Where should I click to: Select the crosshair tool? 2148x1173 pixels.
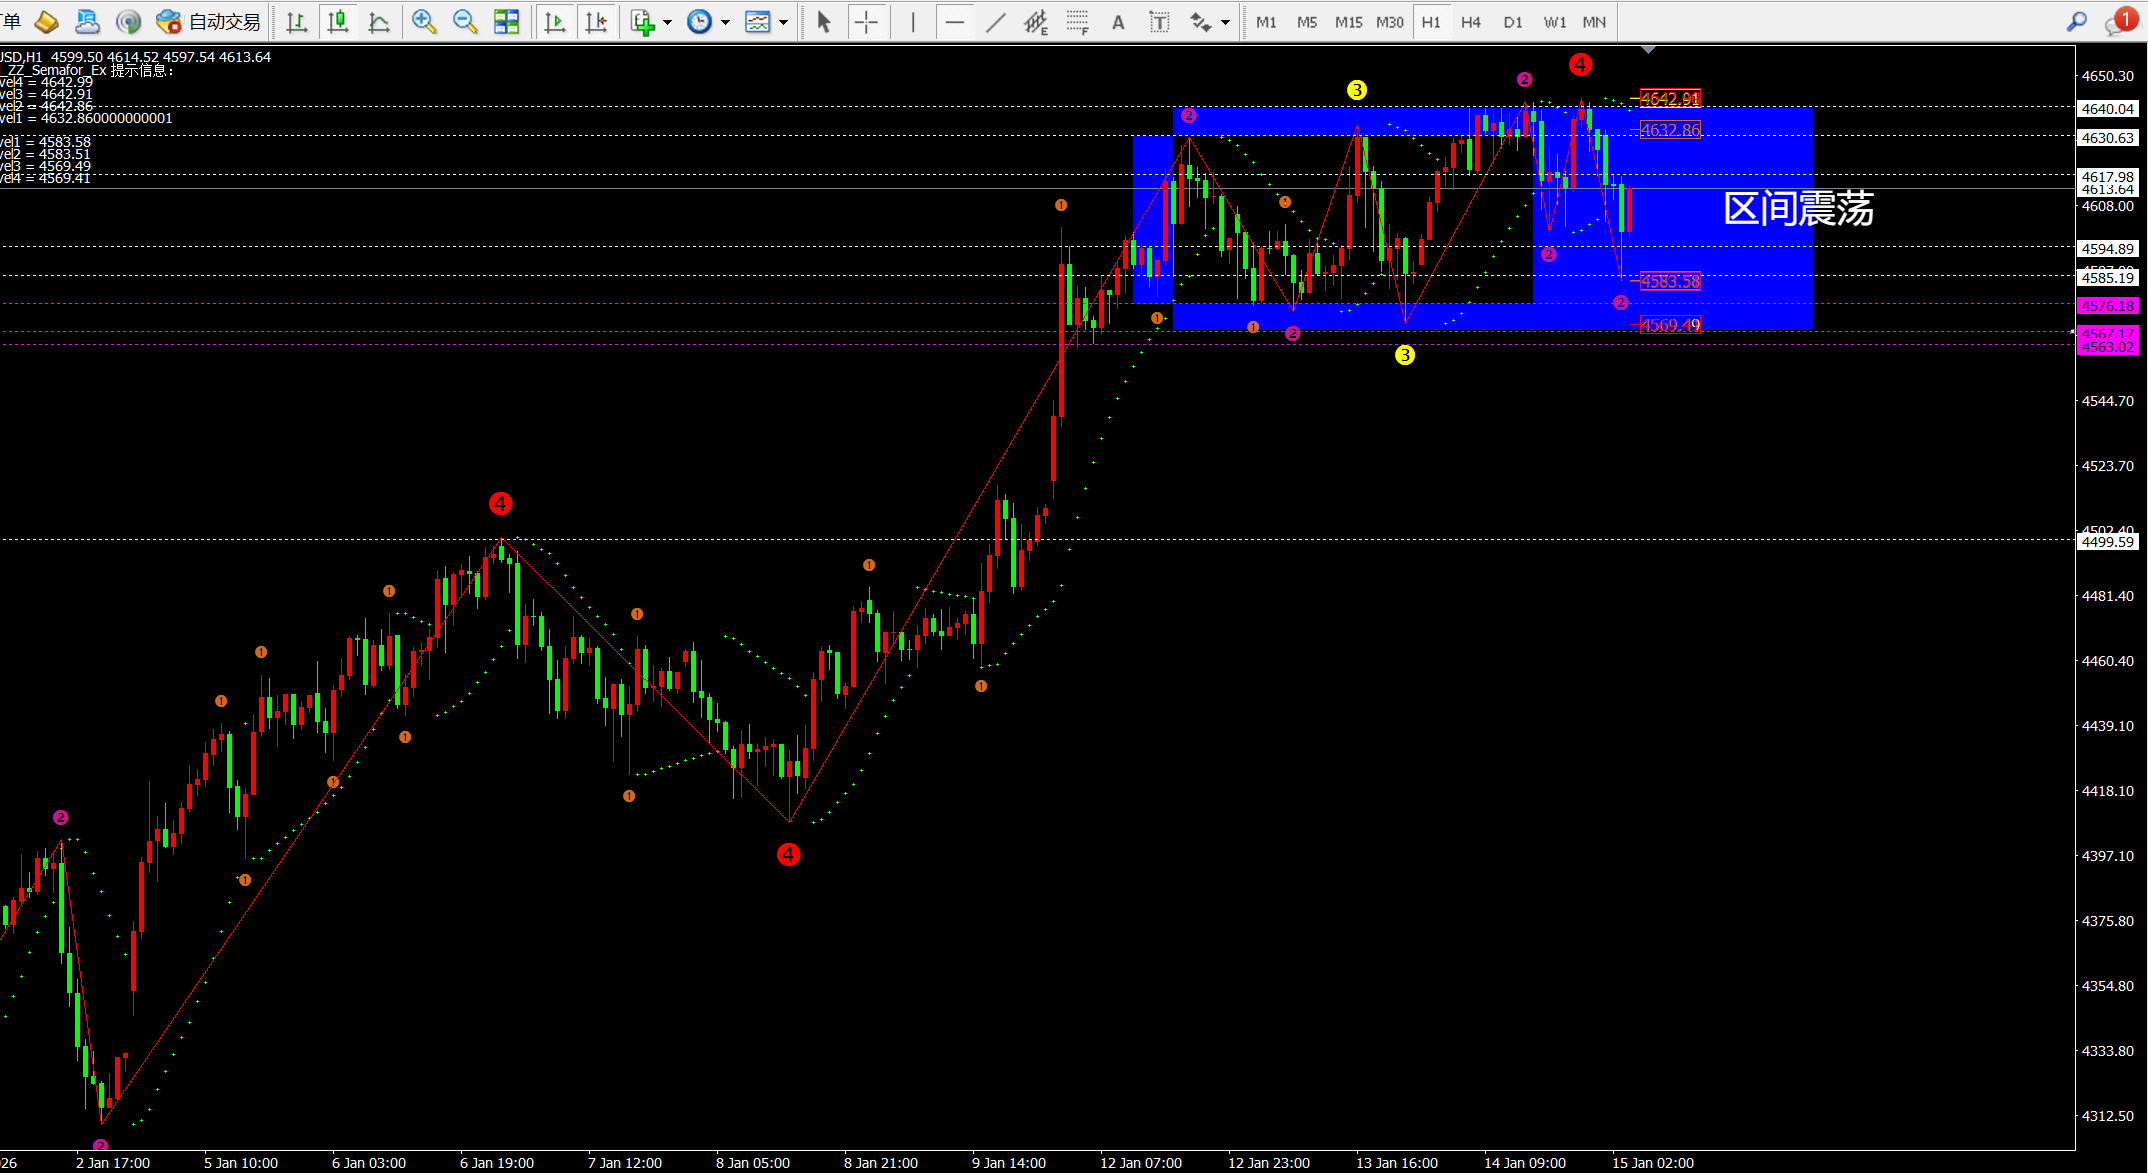pos(866,21)
